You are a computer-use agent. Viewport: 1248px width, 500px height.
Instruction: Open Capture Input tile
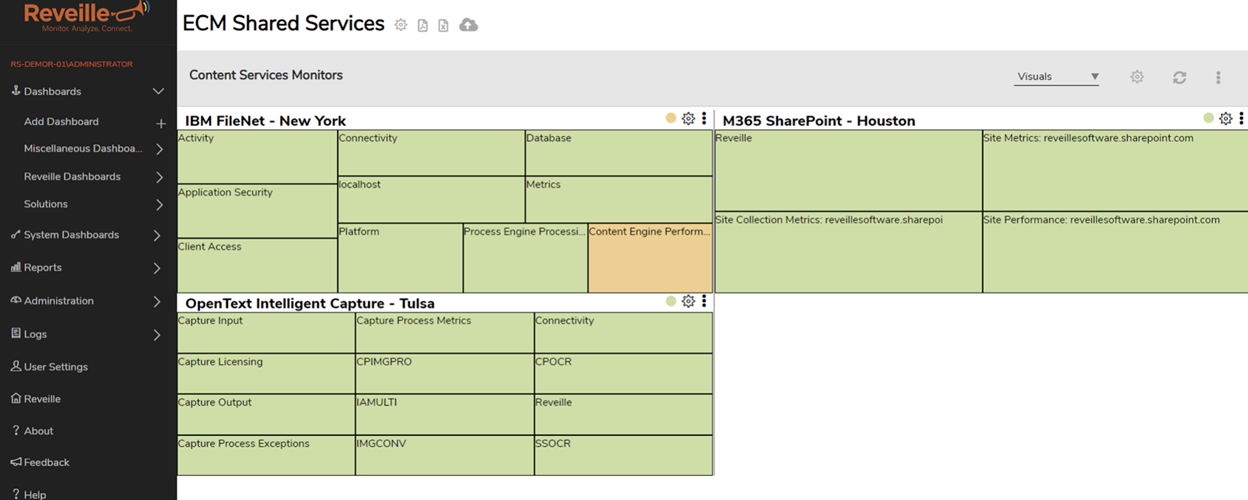(266, 333)
